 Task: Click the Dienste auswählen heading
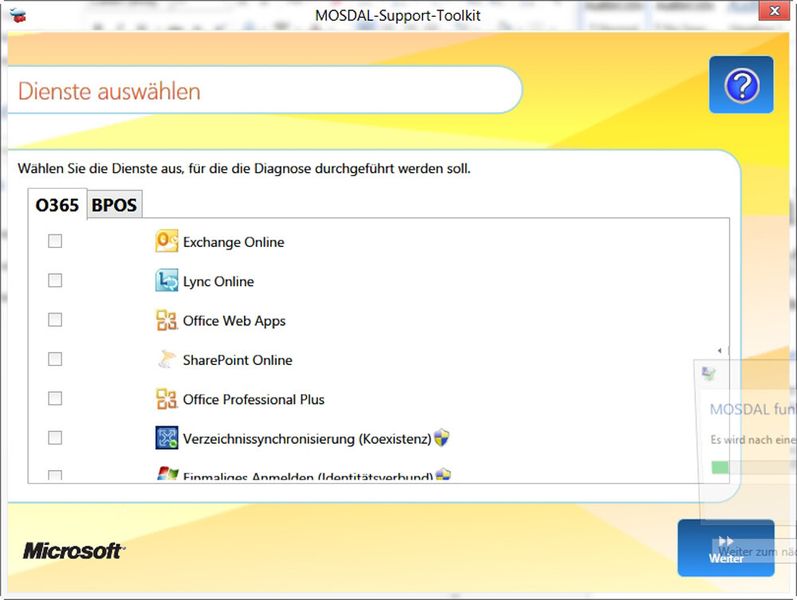[109, 92]
